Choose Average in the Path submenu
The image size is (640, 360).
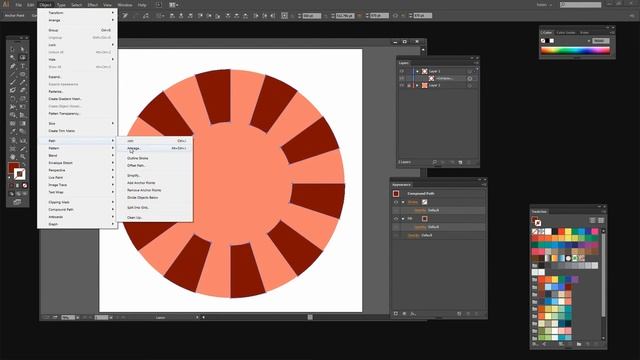coord(155,148)
